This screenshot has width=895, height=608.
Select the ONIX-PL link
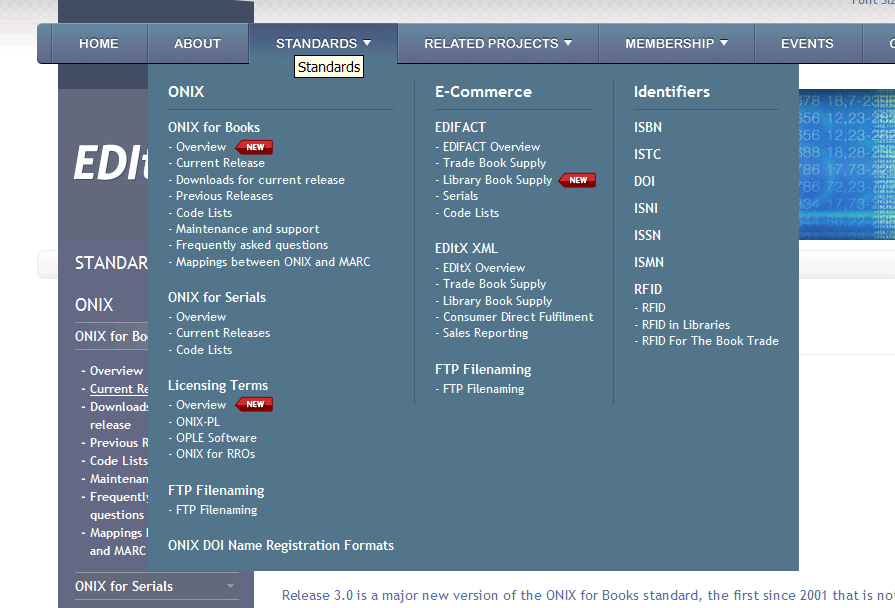tap(198, 422)
